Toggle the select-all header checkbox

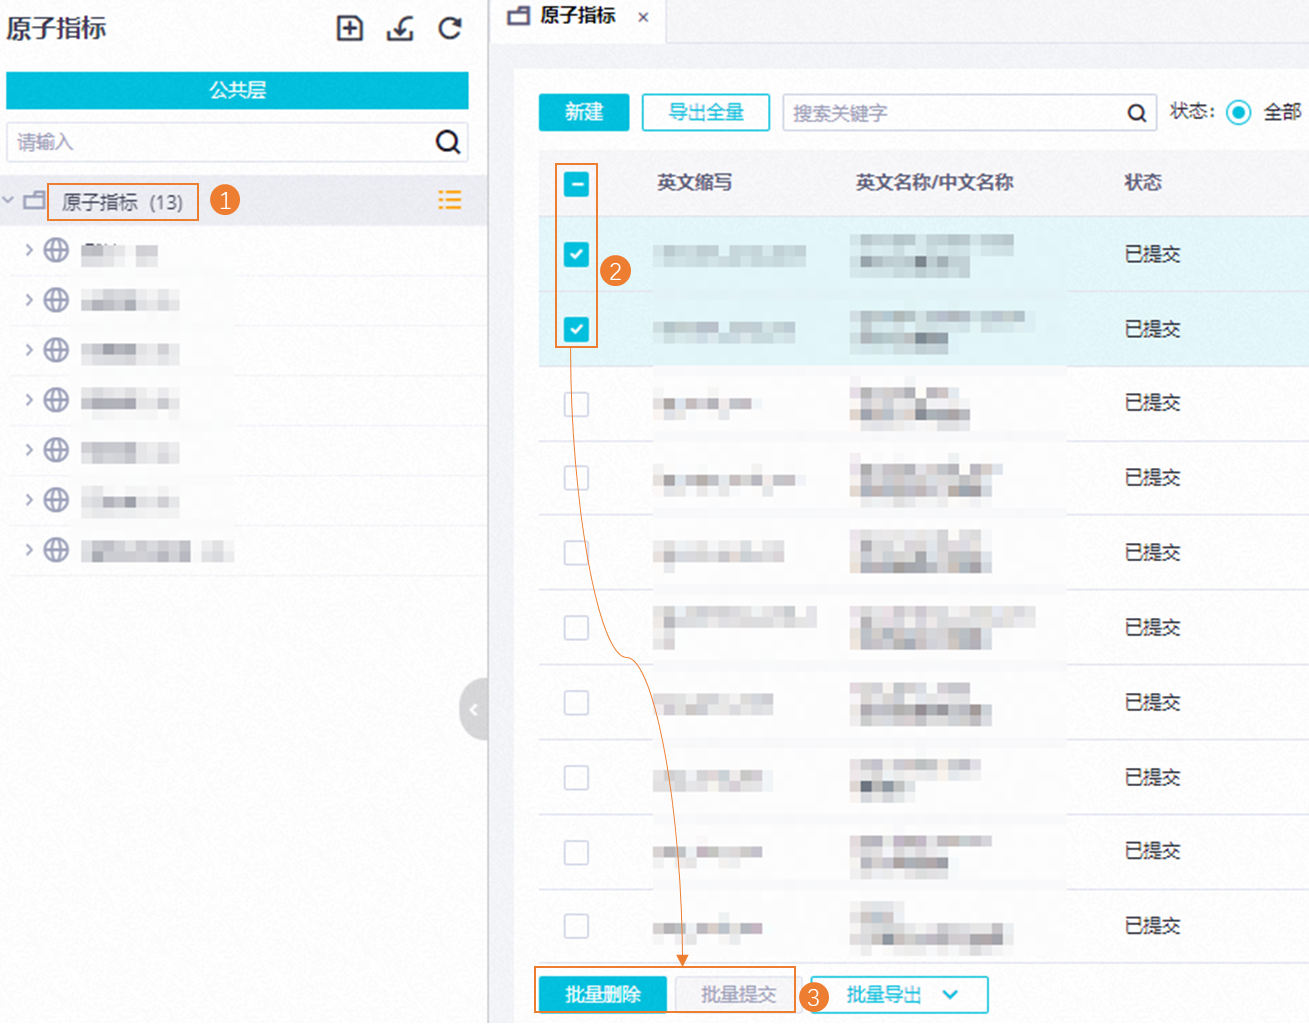point(576,184)
